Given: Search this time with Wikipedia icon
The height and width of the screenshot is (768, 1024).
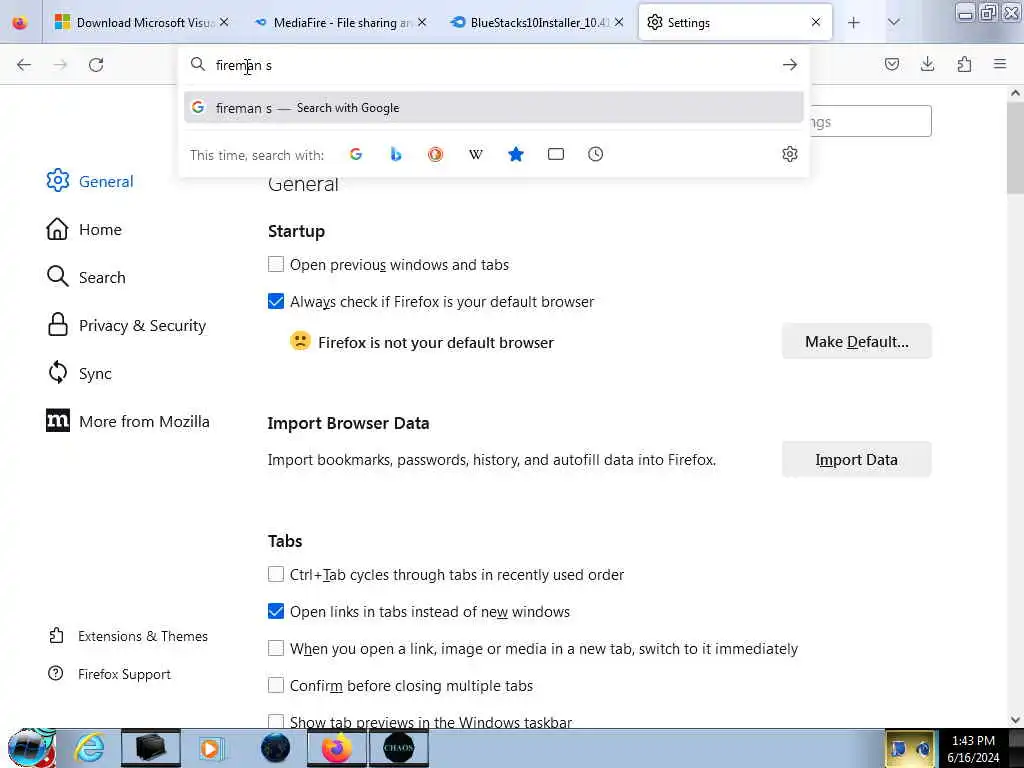Looking at the screenshot, I should [476, 154].
